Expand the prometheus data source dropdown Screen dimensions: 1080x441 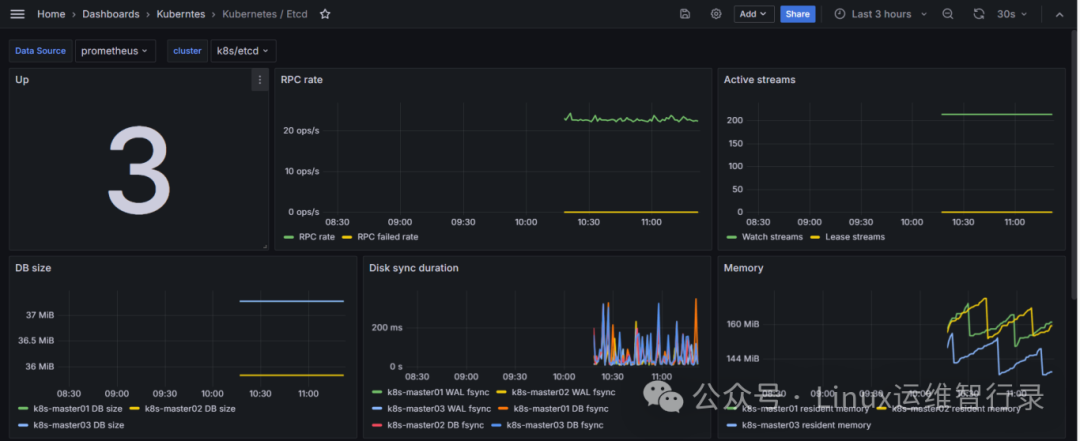tap(115, 51)
